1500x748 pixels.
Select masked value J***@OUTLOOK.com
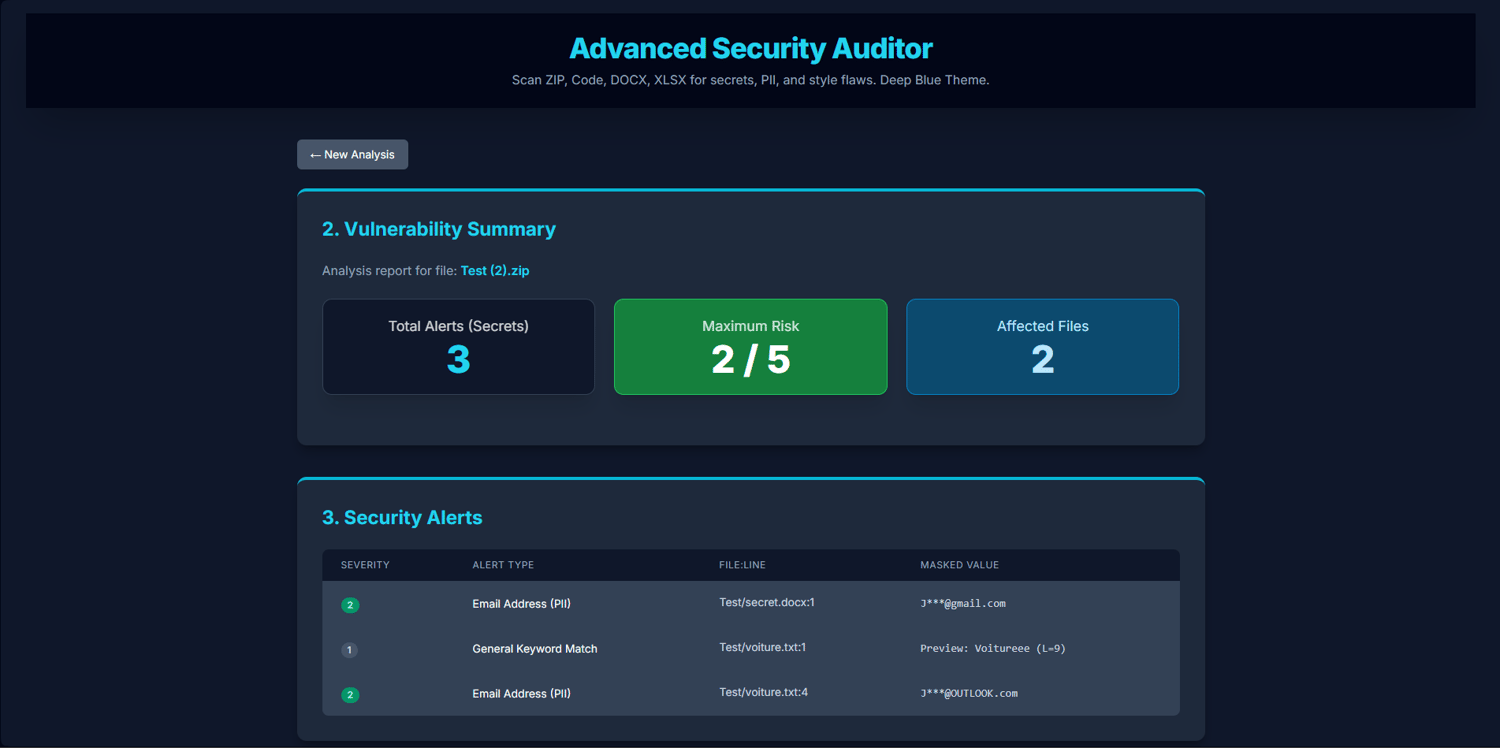coord(969,693)
